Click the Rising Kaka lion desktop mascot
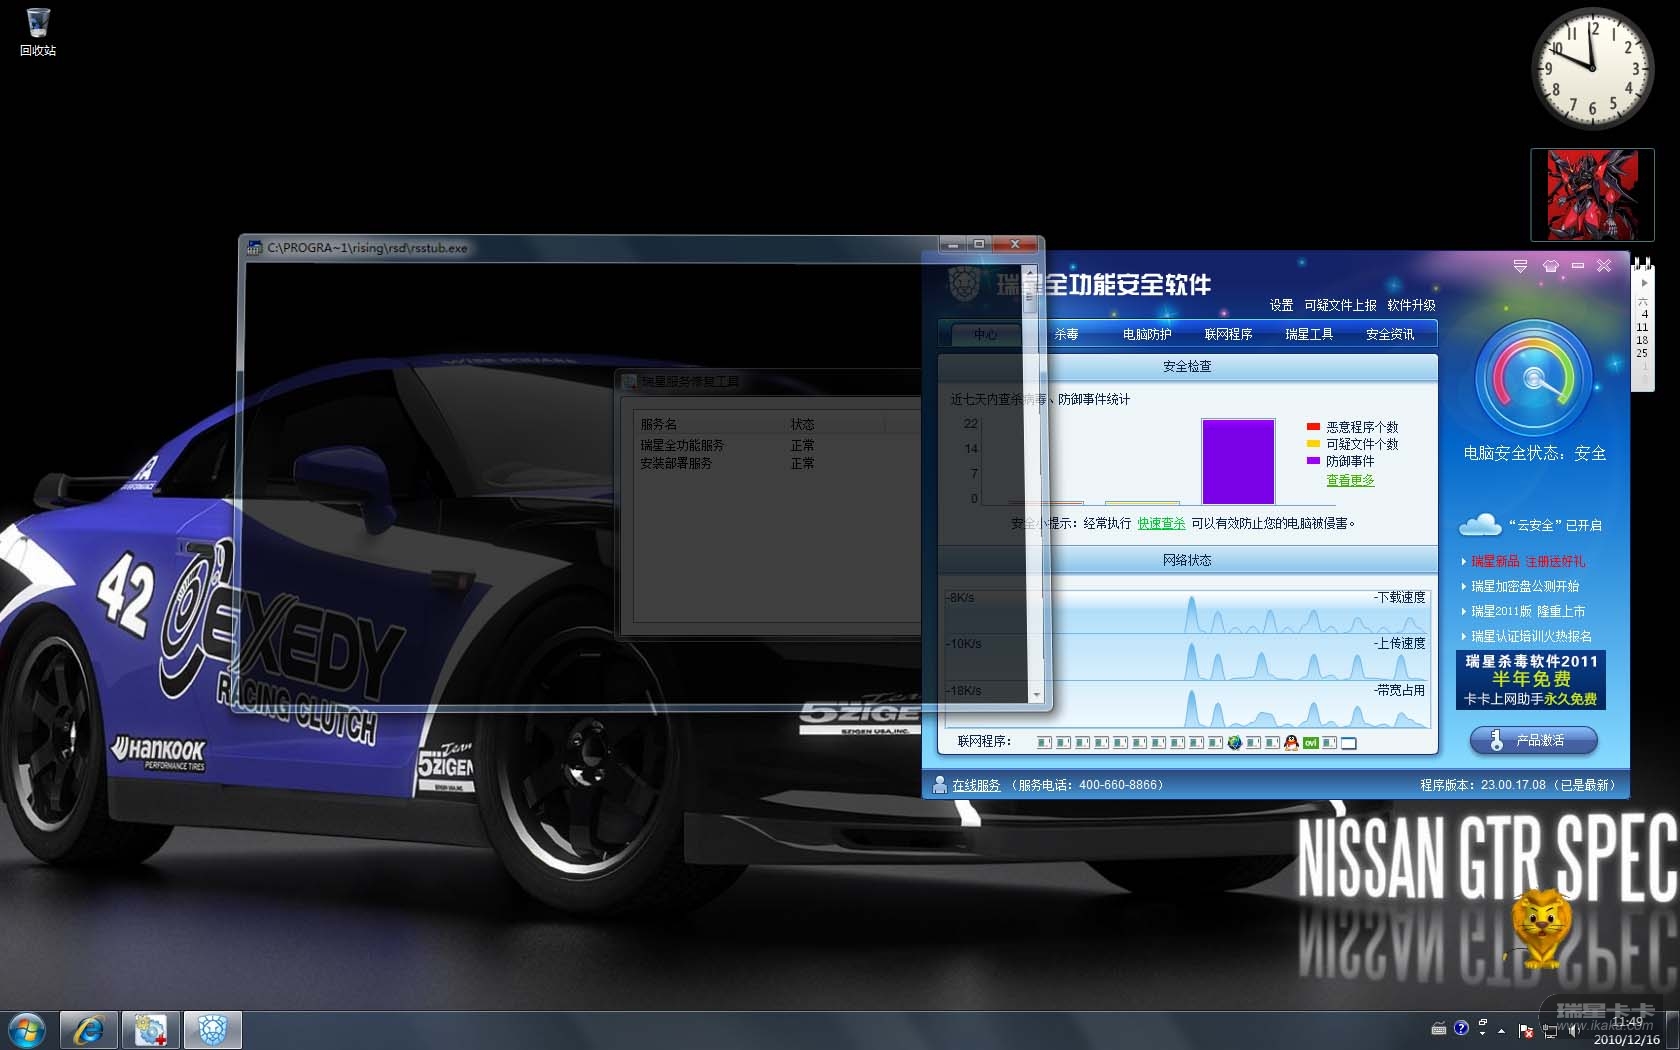 (x=1542, y=928)
